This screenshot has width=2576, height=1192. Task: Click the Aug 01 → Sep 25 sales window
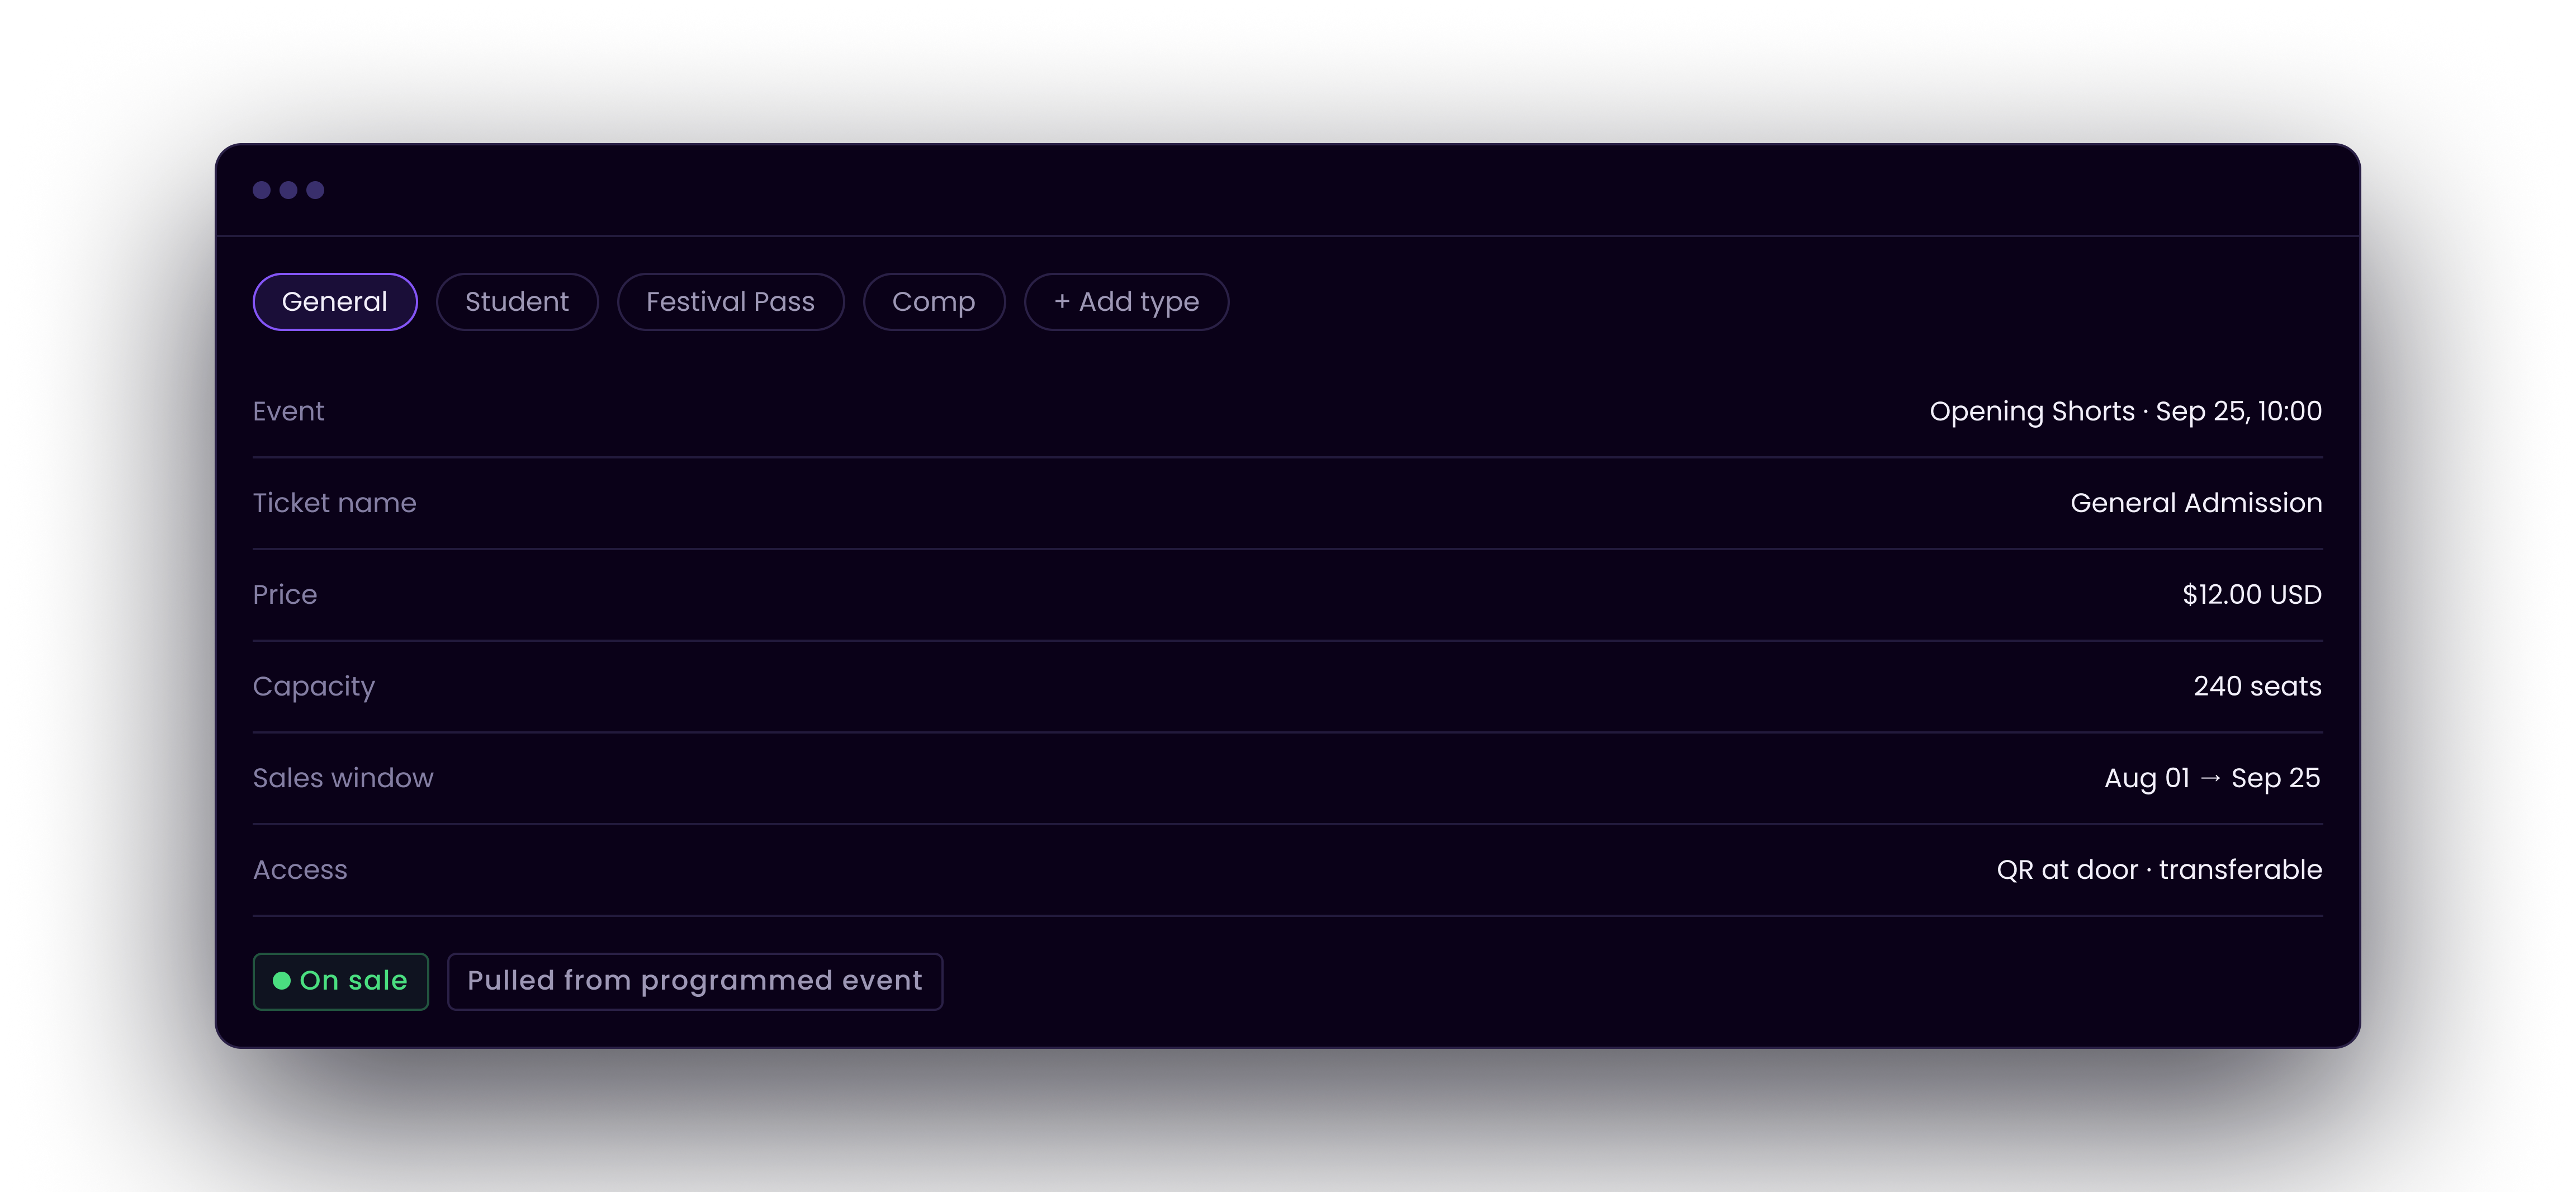click(2212, 778)
